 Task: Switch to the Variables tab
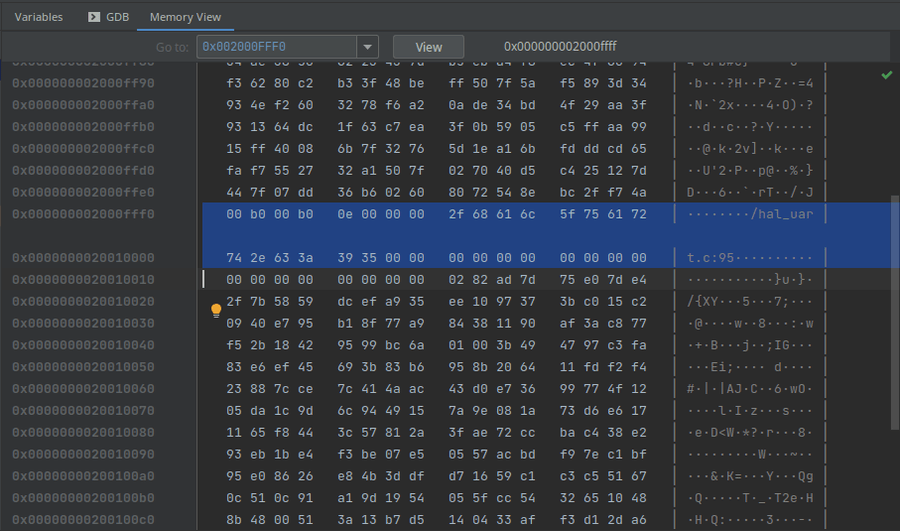click(x=38, y=17)
